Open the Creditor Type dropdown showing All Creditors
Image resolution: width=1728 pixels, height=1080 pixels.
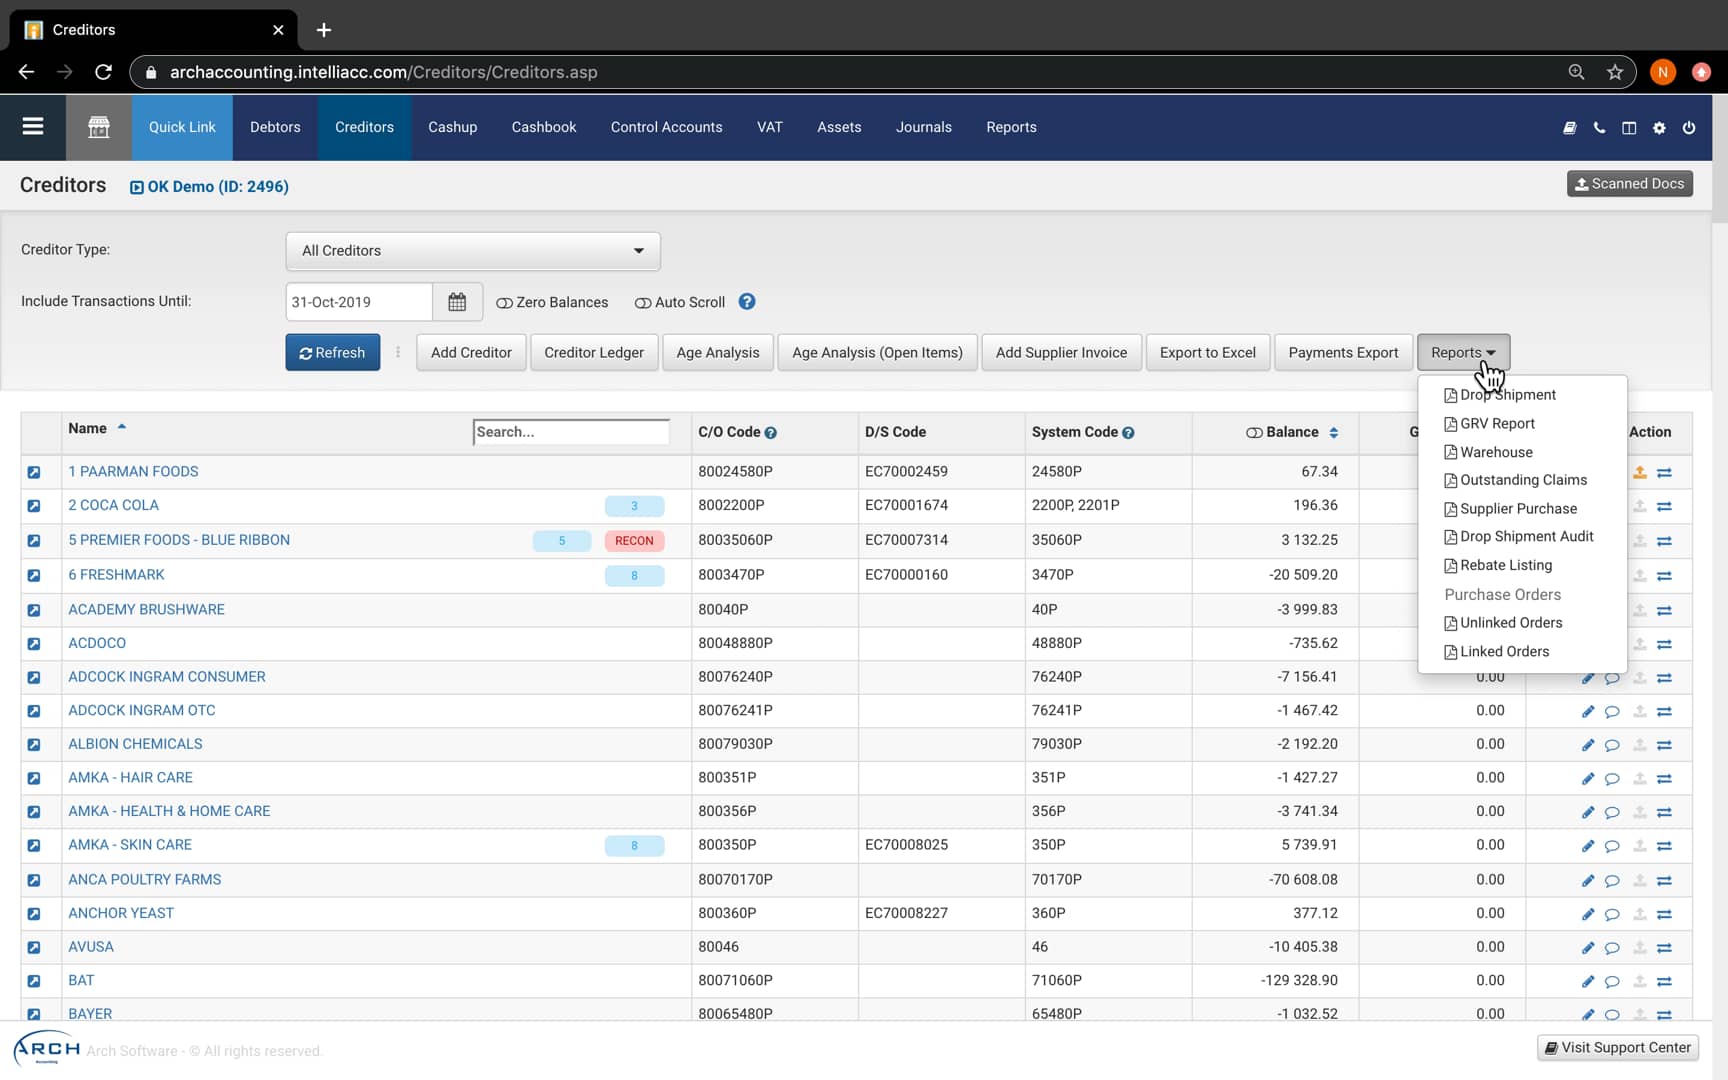(471, 251)
